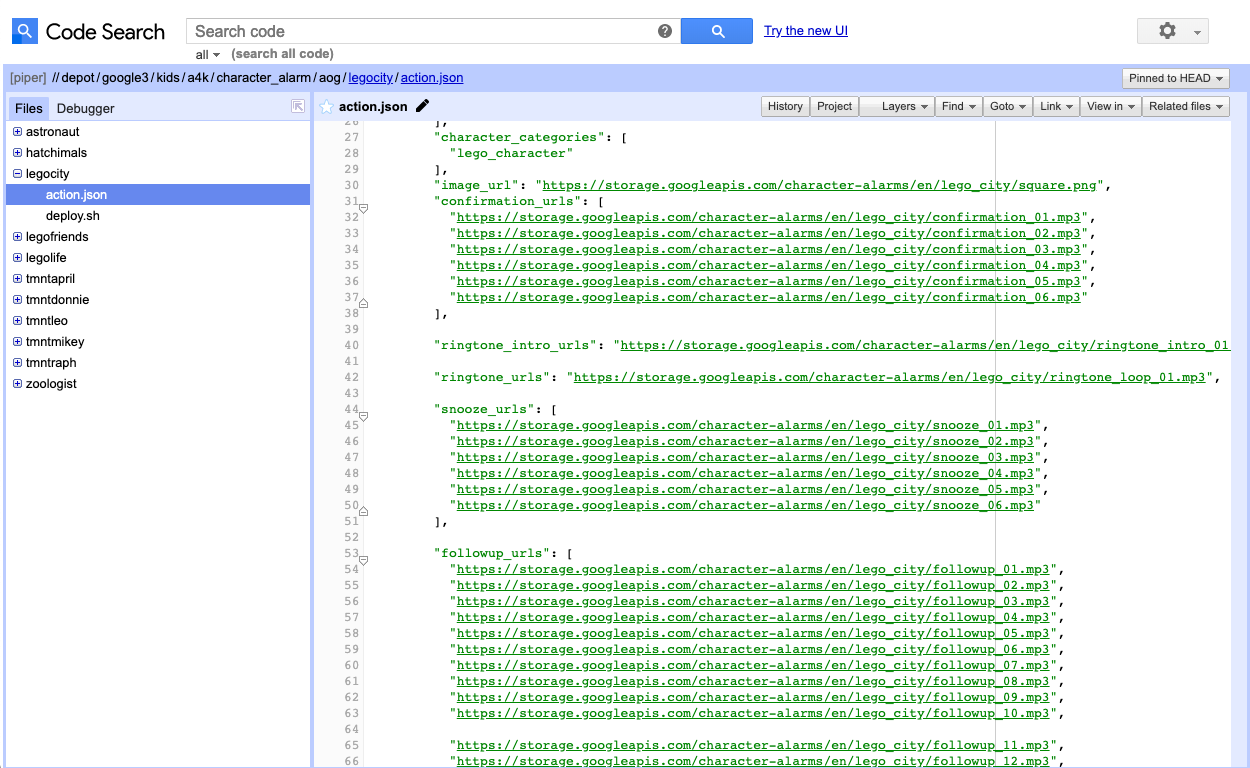Click the pencil edit icon beside action.json
1250x768 pixels.
click(422, 106)
